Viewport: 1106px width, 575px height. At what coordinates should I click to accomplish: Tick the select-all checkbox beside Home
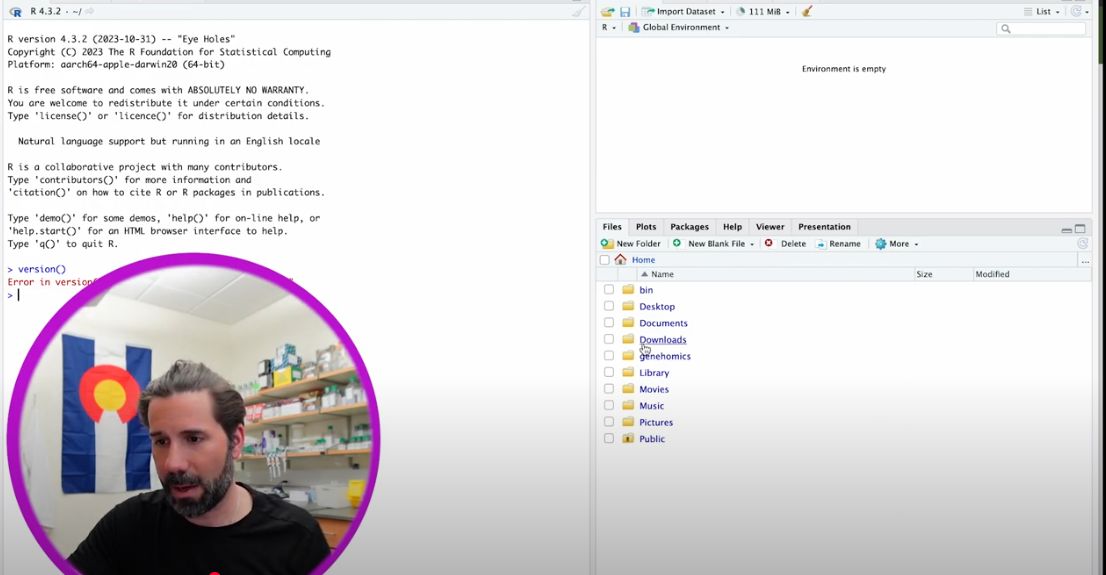coord(604,260)
